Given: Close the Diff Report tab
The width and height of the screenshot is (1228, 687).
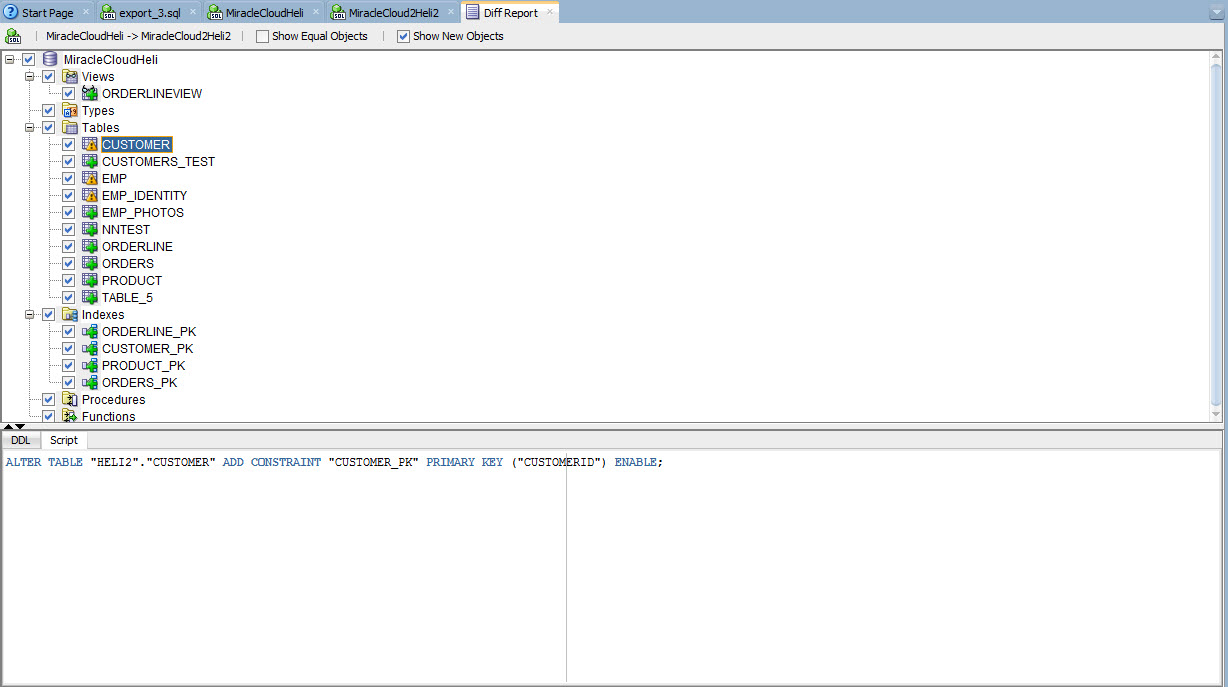Looking at the screenshot, I should coord(550,12).
